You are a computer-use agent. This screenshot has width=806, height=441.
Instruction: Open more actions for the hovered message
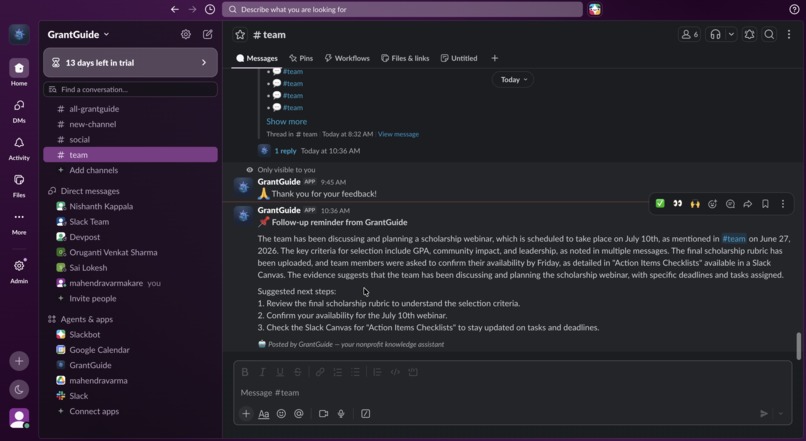point(783,204)
